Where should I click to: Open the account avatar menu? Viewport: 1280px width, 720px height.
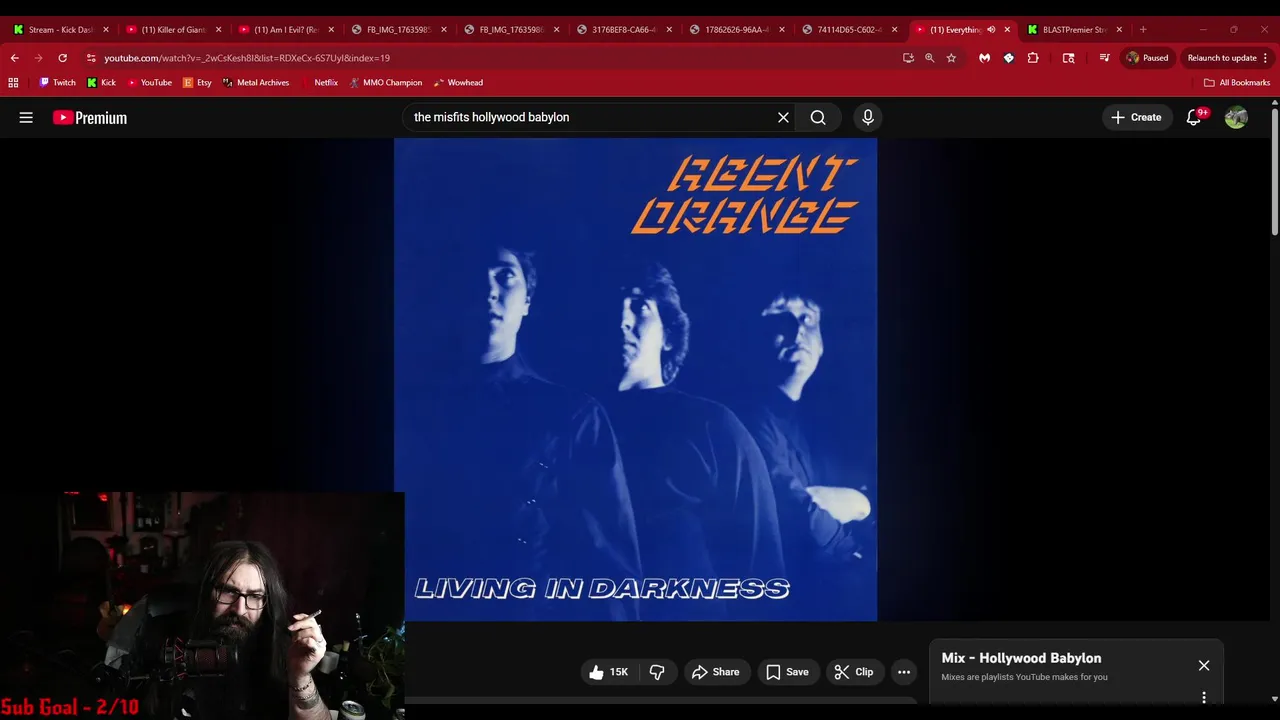click(1236, 117)
